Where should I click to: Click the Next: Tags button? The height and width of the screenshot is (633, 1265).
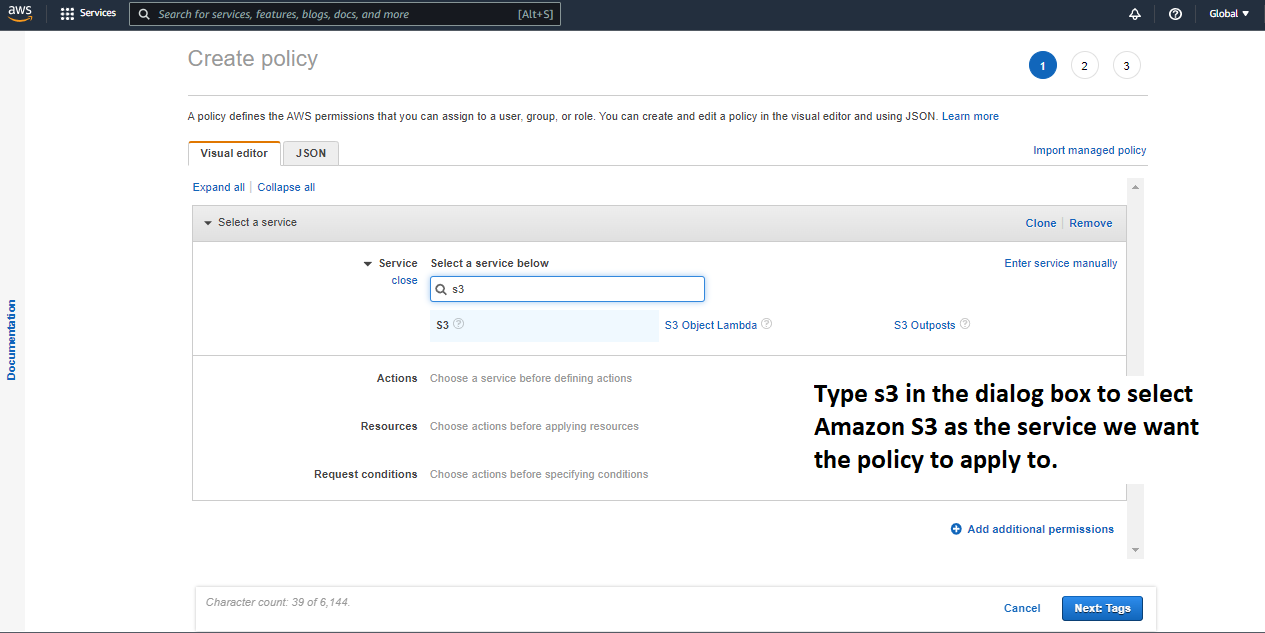pos(1102,608)
